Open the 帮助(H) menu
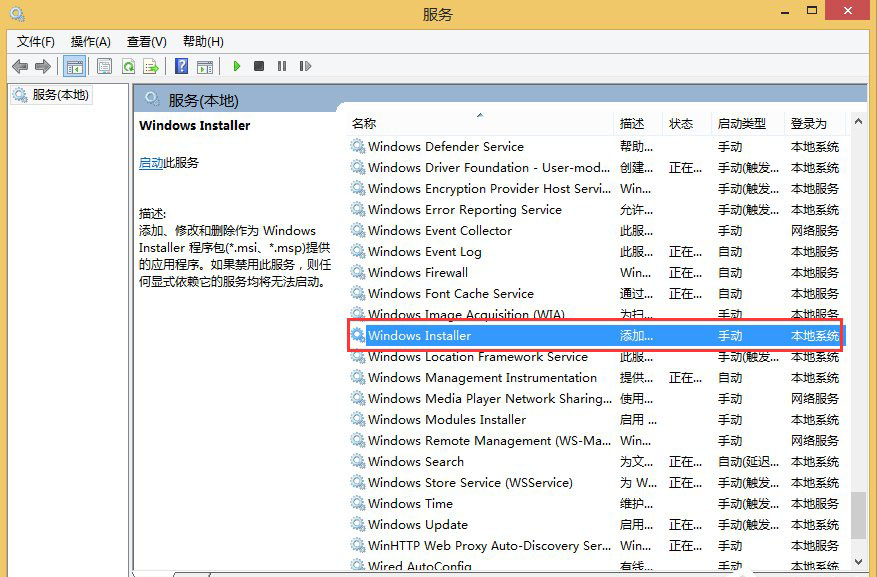 coord(203,42)
